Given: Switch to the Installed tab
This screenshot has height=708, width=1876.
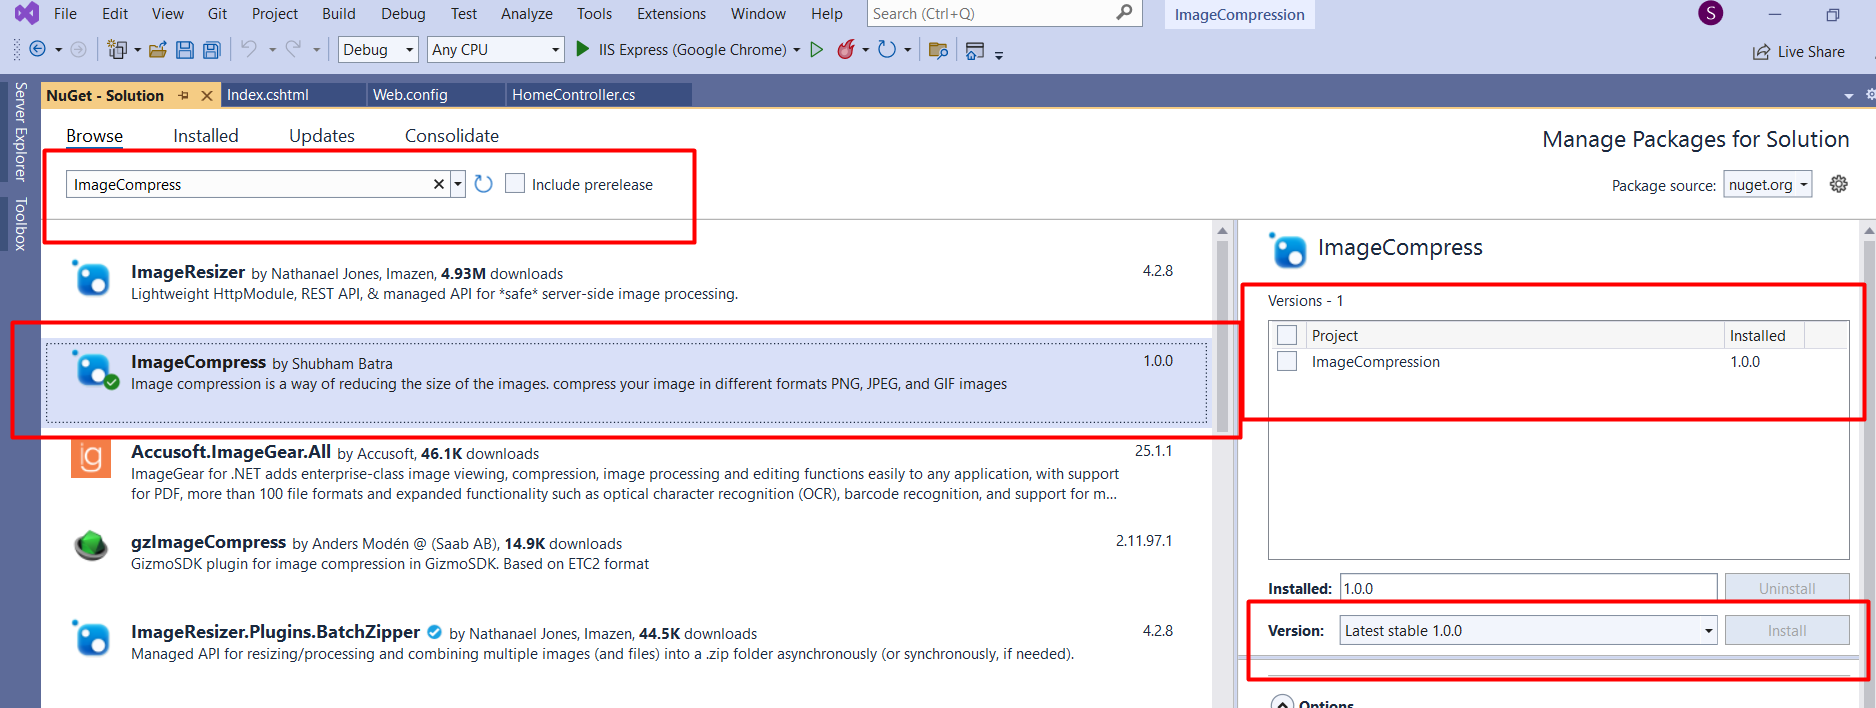Looking at the screenshot, I should [x=205, y=135].
